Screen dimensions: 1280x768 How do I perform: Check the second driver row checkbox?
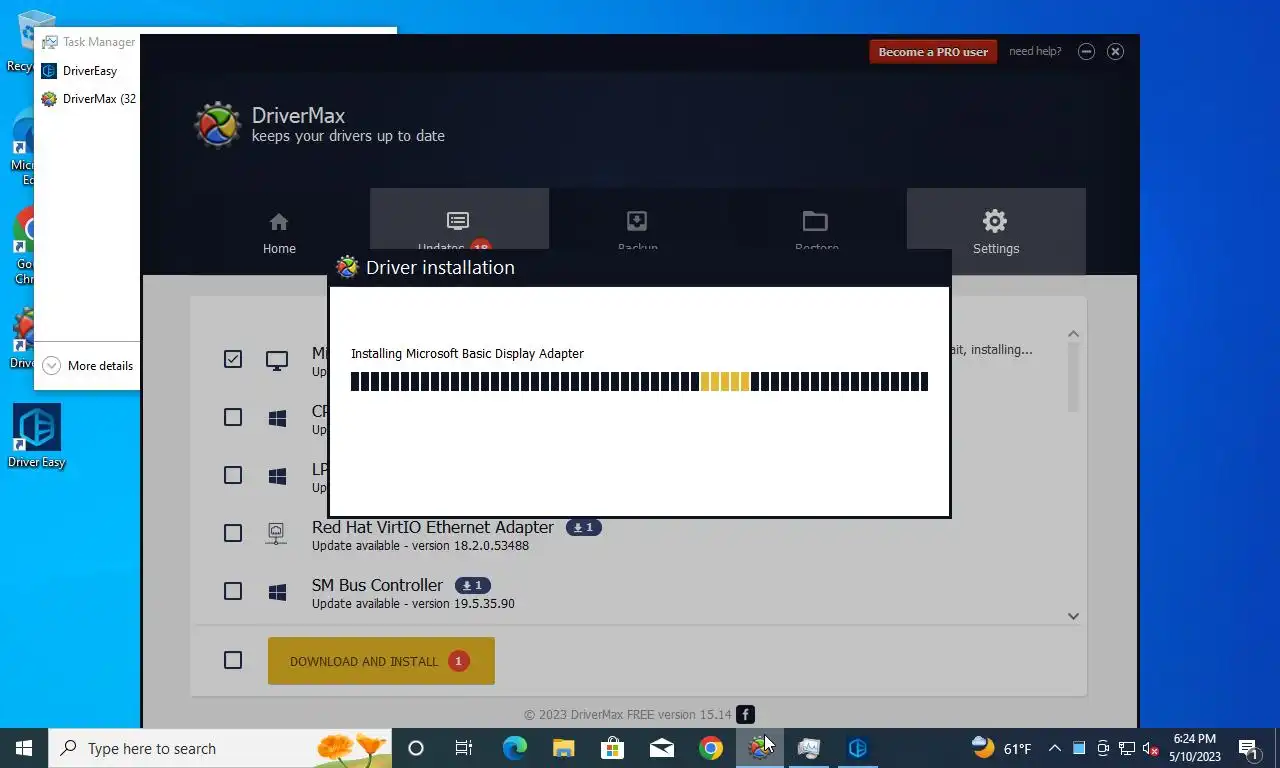(233, 417)
